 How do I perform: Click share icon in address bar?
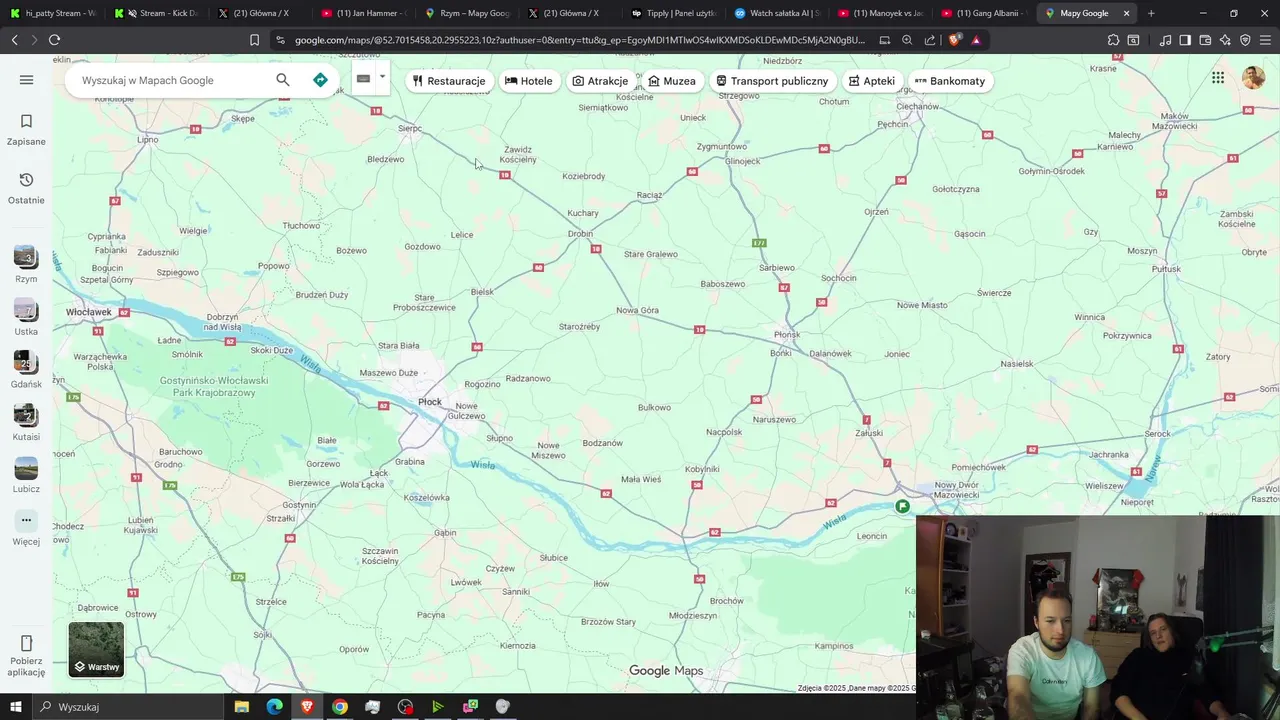930,40
